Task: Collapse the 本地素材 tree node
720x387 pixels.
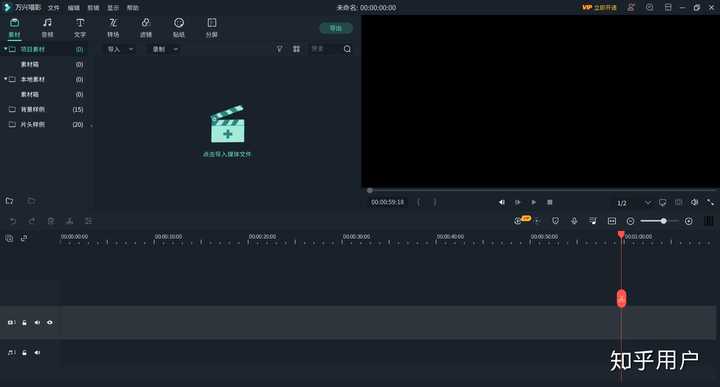Action: (x=6, y=79)
